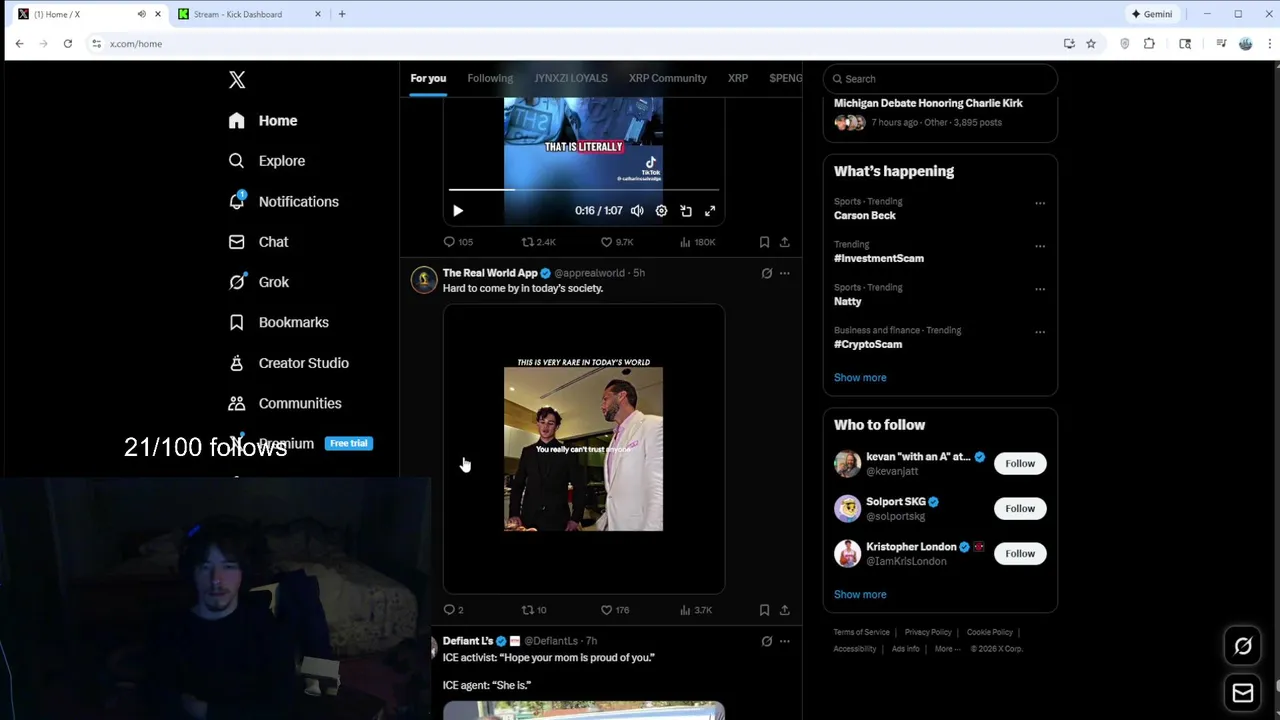
Task: Open video settings gear
Action: pos(661,211)
